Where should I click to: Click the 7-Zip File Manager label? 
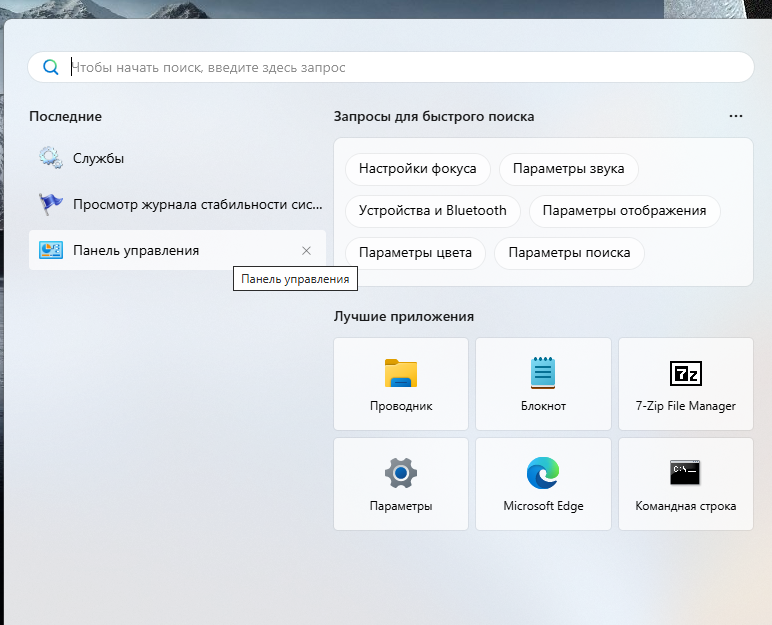tap(686, 406)
